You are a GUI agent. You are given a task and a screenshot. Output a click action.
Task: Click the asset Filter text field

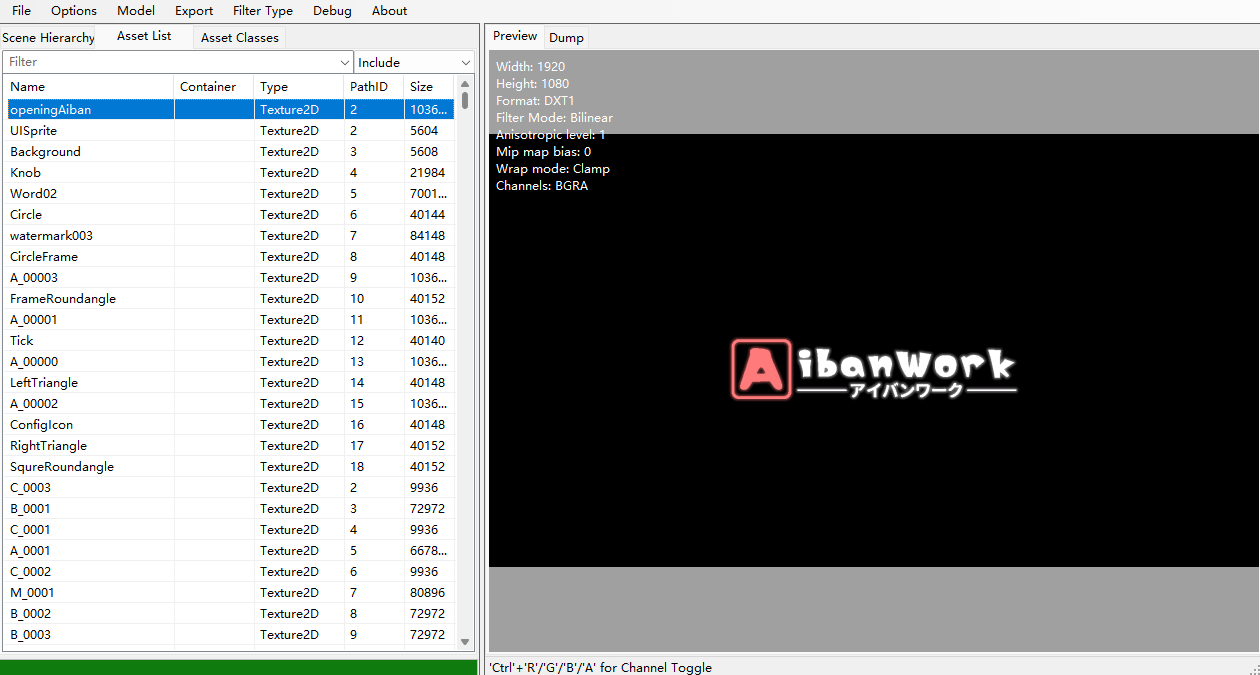click(170, 62)
